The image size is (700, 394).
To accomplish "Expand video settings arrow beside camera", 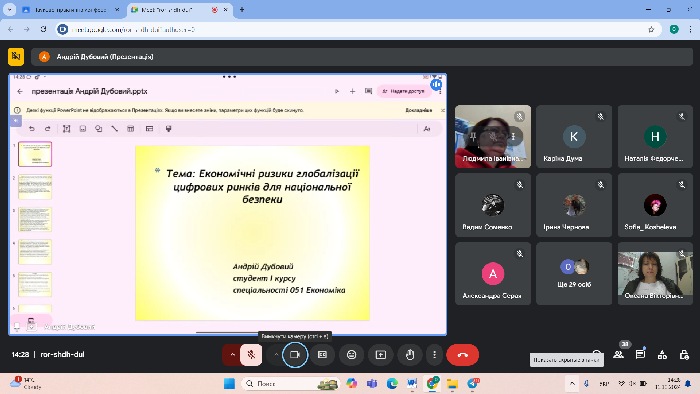I will (x=276, y=355).
